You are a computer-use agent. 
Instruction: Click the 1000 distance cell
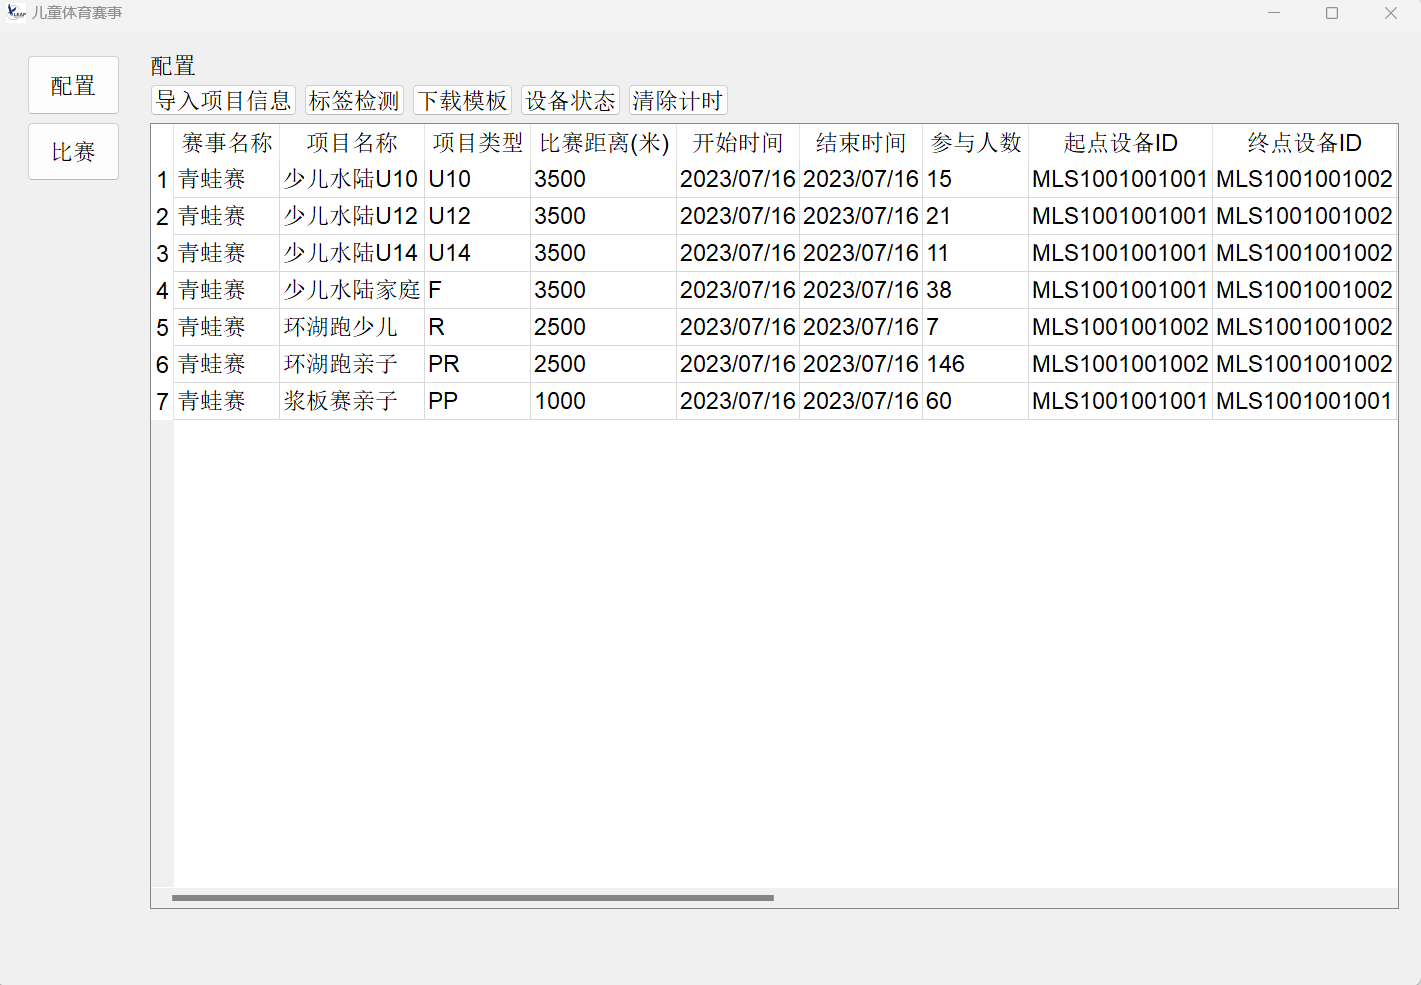tap(604, 401)
